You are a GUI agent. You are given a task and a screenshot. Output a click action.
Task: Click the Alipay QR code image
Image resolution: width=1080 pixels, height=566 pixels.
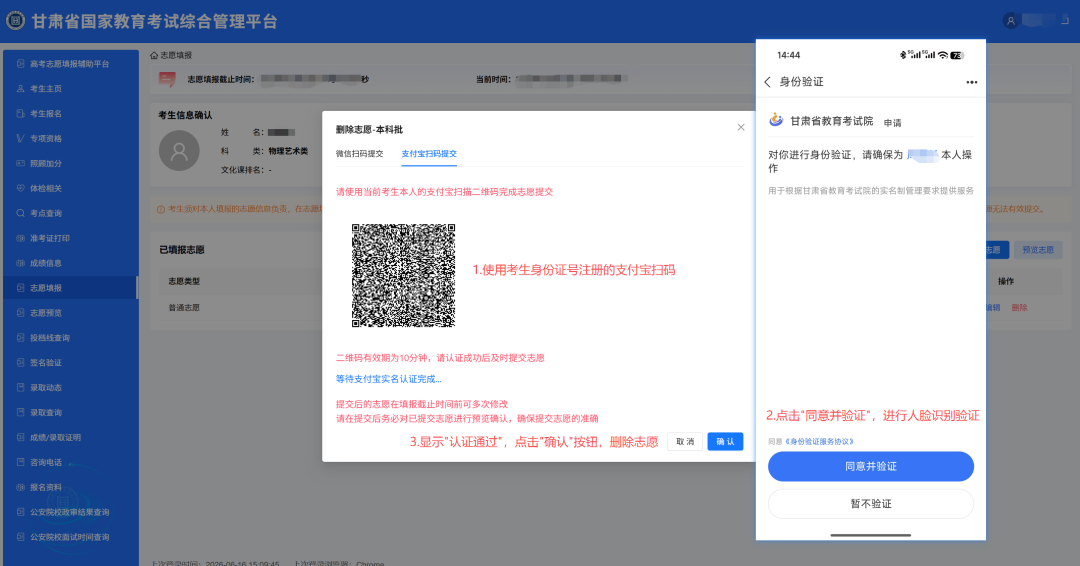click(404, 275)
